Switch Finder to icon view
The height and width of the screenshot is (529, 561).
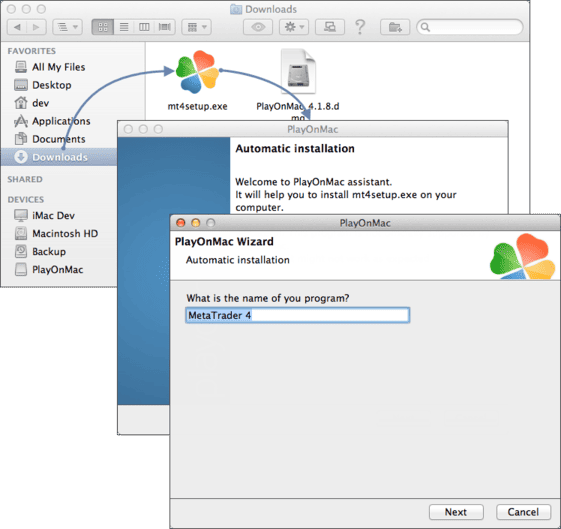coord(103,27)
